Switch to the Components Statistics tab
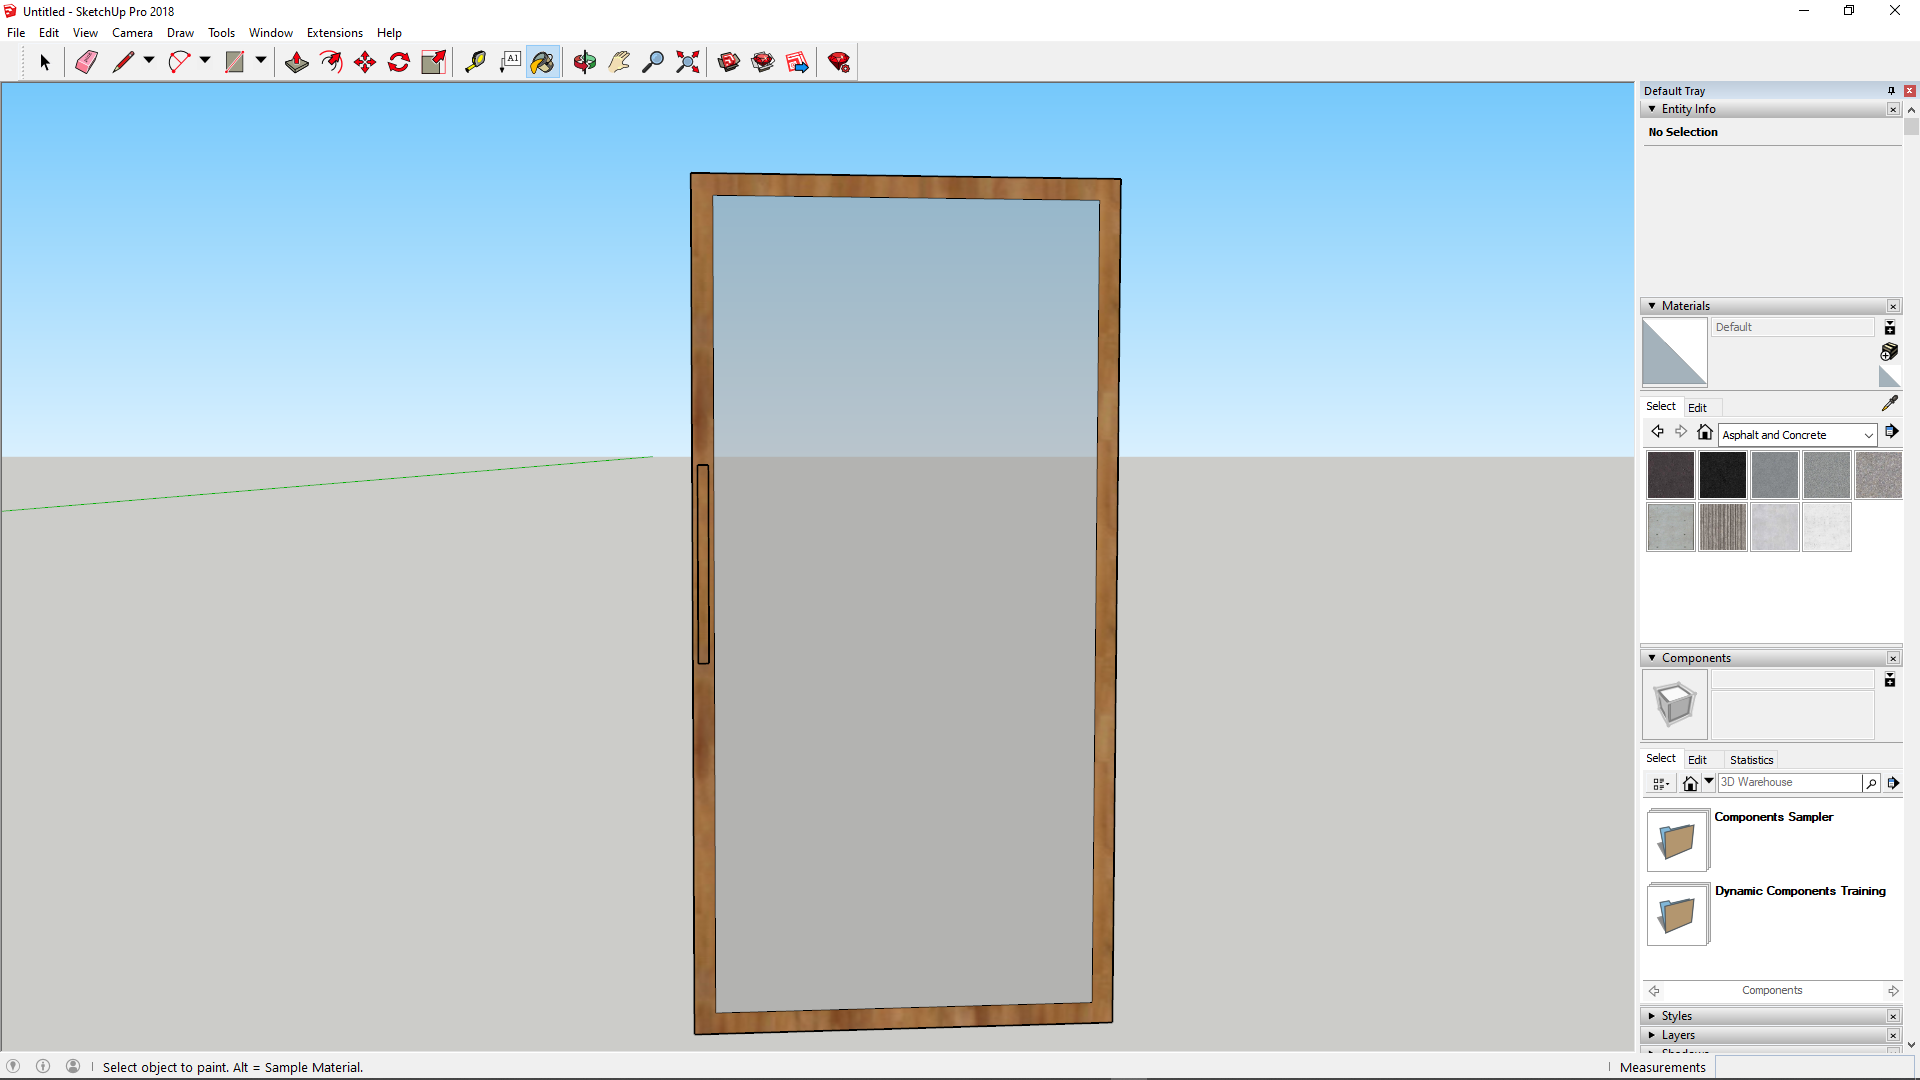The width and height of the screenshot is (1920, 1080). point(1750,760)
